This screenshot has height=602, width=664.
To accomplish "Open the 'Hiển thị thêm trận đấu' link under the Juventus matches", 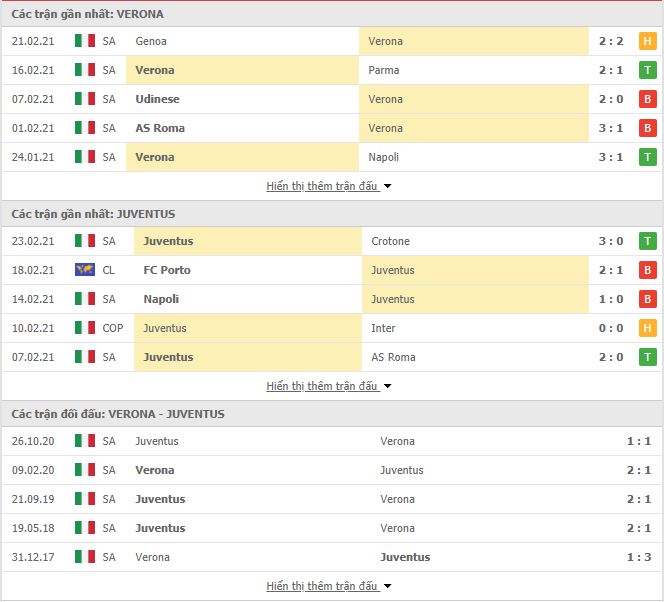I will tap(321, 386).
